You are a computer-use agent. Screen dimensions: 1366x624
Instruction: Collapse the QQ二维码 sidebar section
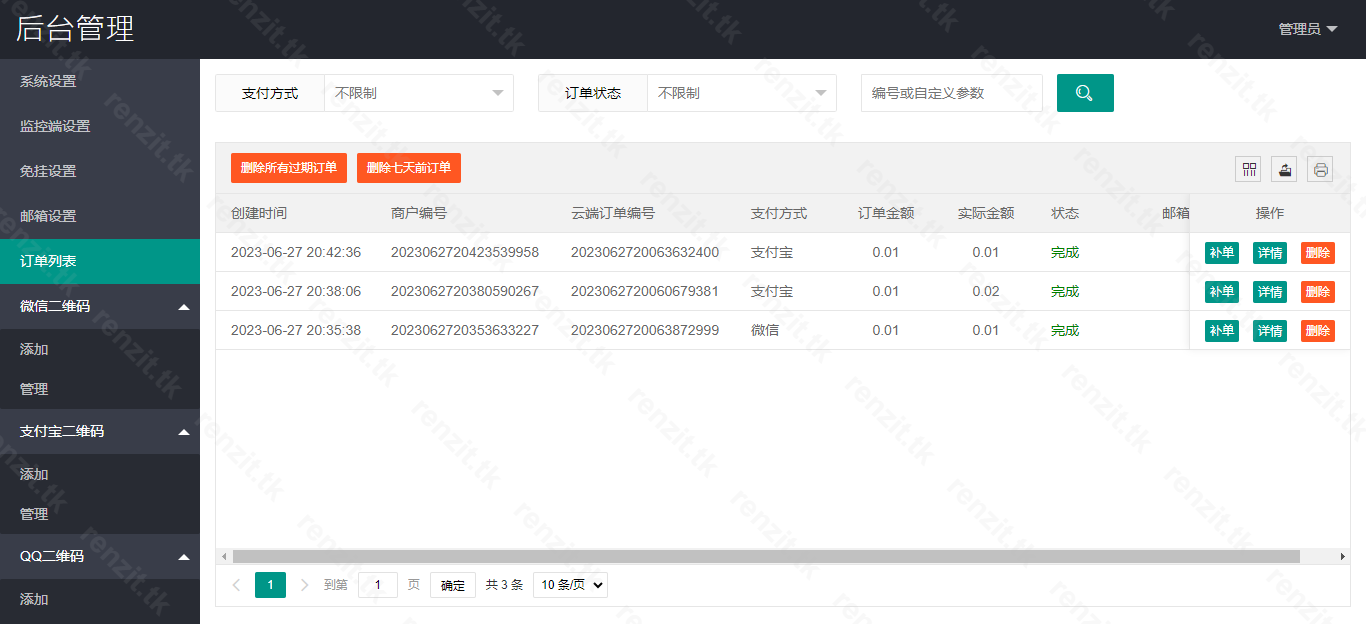(x=100, y=556)
